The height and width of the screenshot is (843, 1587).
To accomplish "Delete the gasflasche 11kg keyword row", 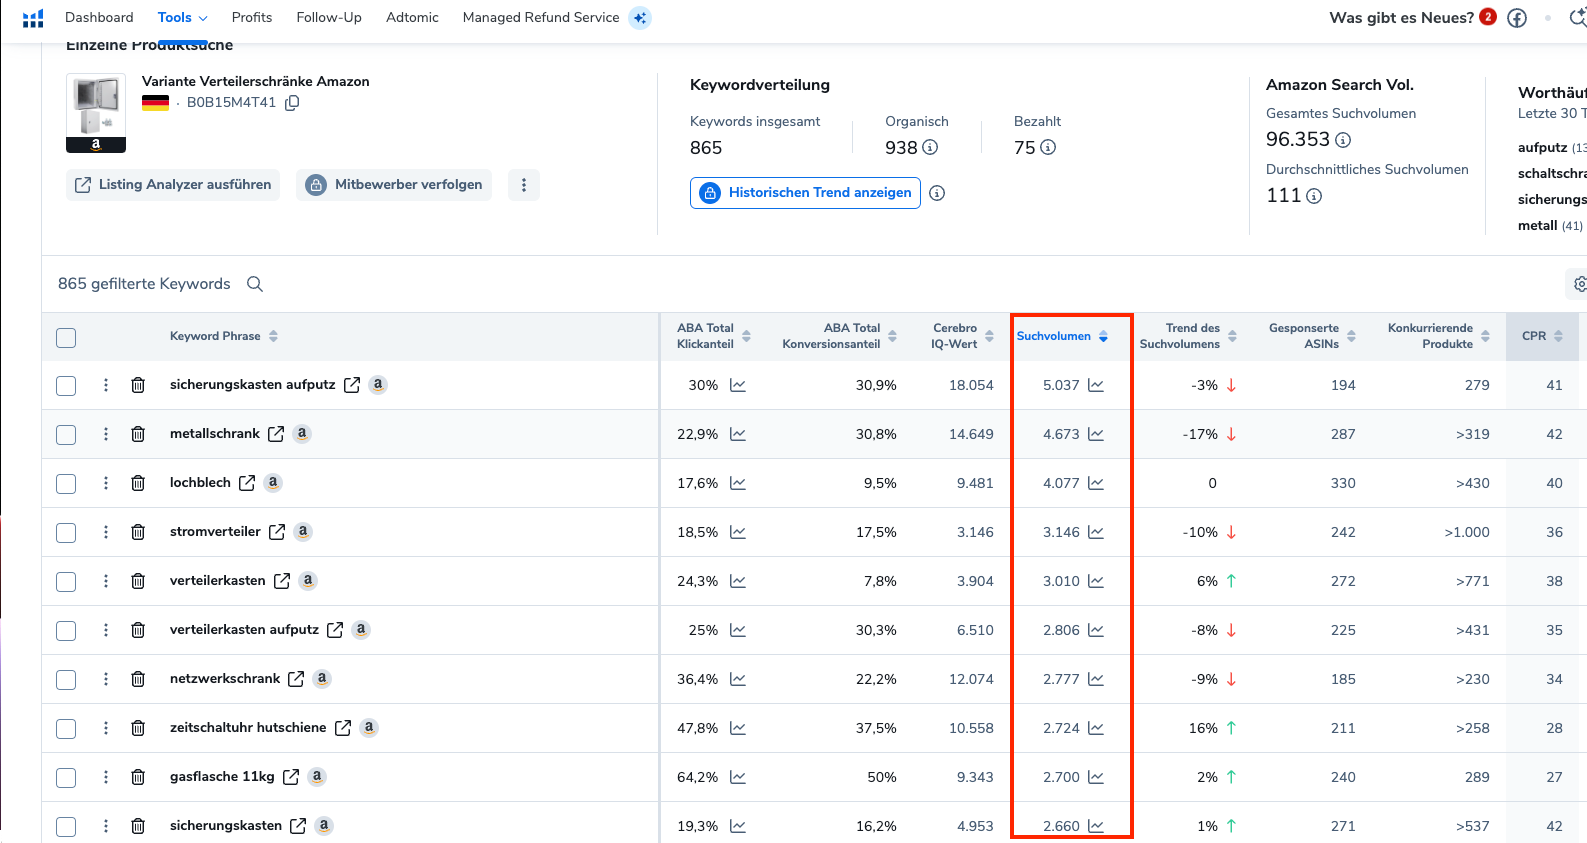I will pos(138,777).
